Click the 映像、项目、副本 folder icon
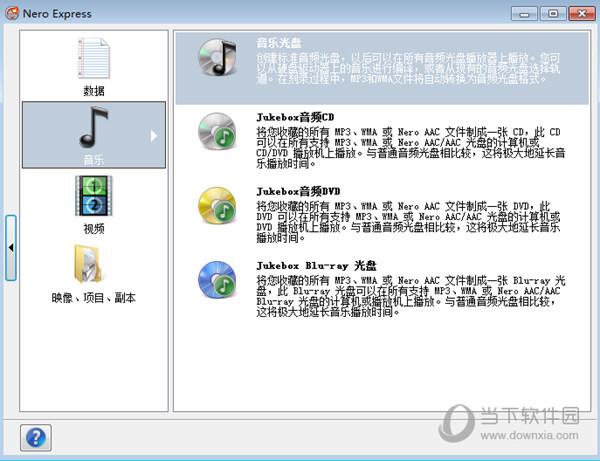Viewport: 600px width, 461px height. (x=93, y=264)
